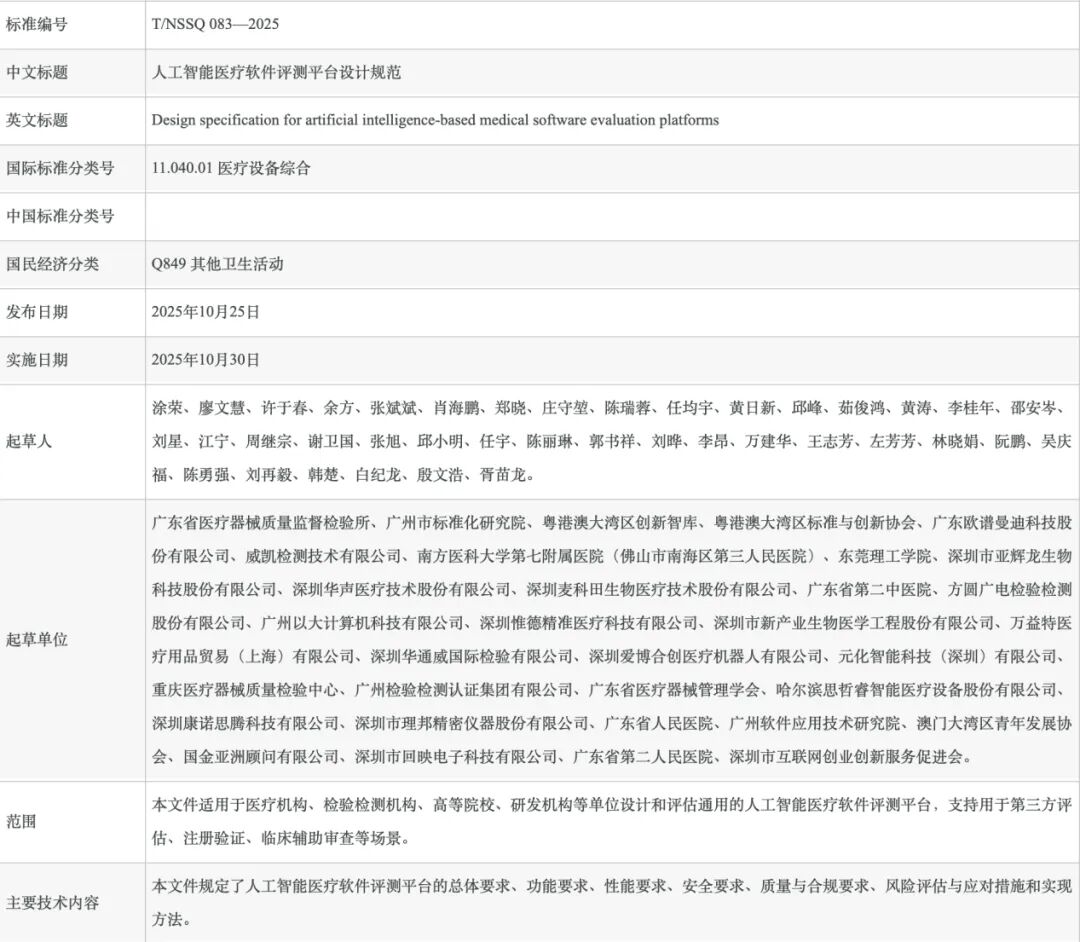Click the 中国标准分类号 label cell
This screenshot has height=942, width=1080.
pos(60,216)
